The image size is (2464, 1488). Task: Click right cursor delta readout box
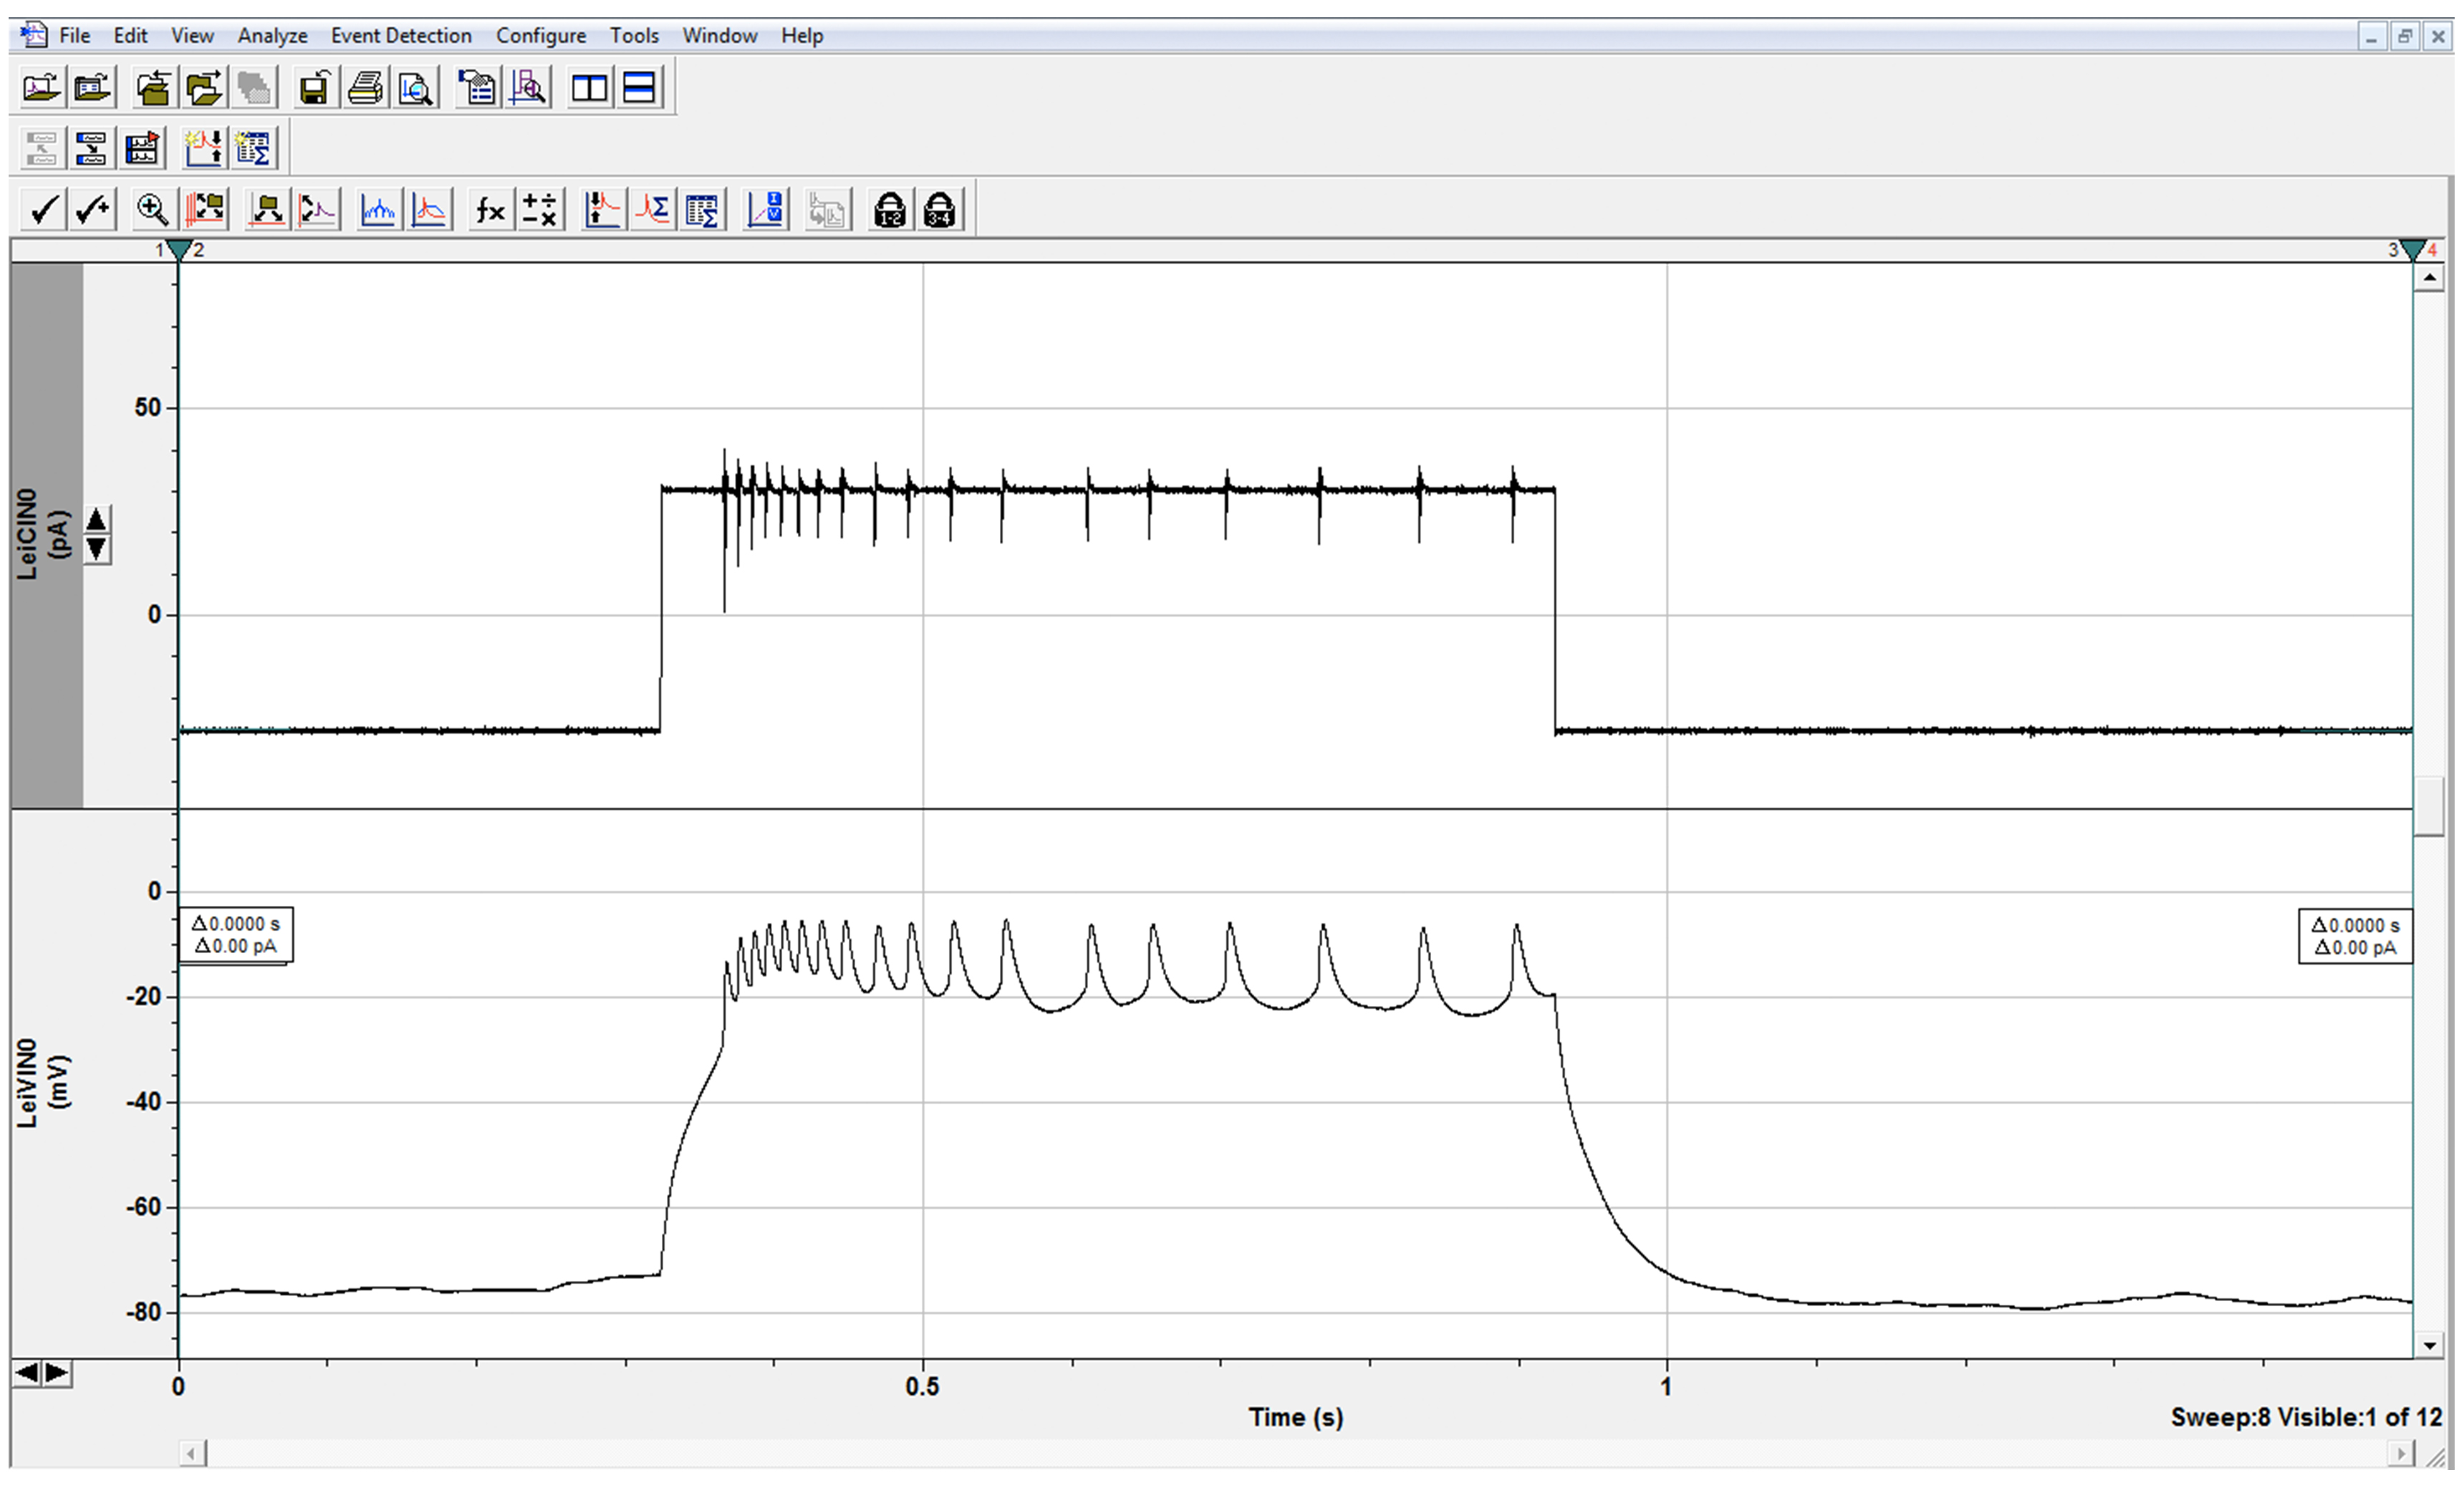tap(2356, 936)
